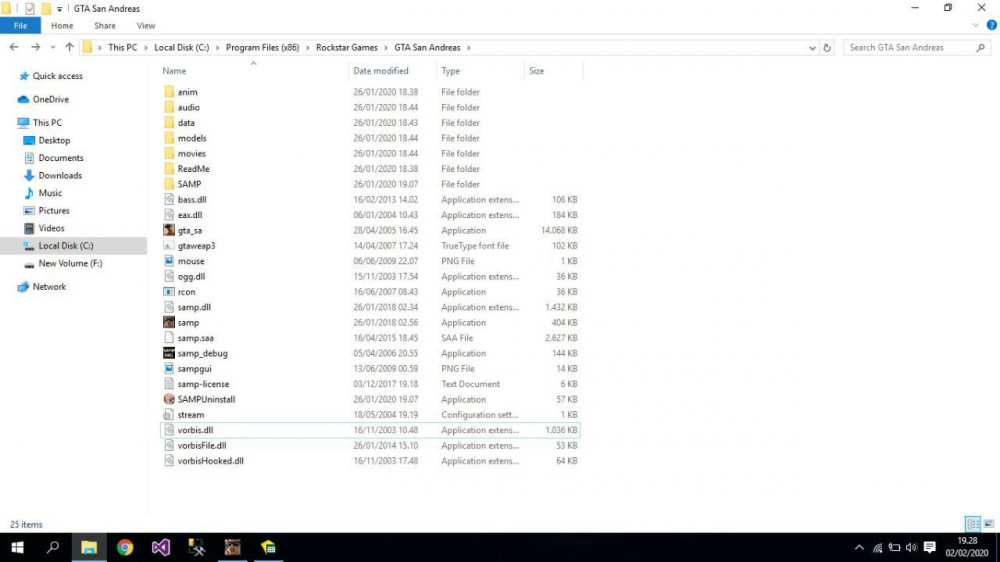This screenshot has width=1000, height=562.
Task: Open the Home ribbon tab
Action: click(62, 26)
